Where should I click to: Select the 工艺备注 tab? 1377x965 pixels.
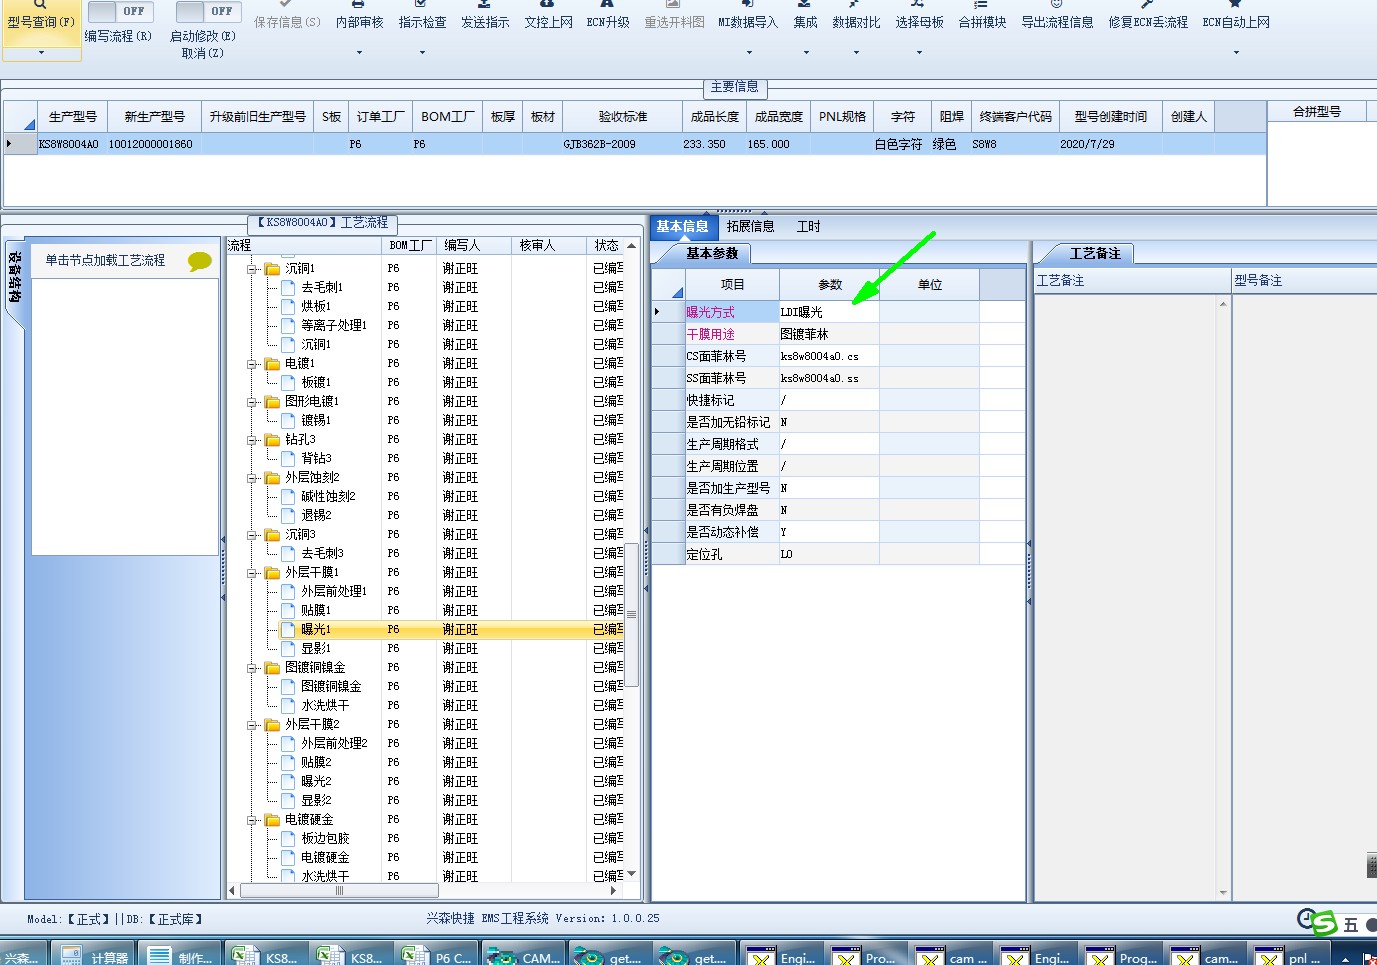(1094, 253)
